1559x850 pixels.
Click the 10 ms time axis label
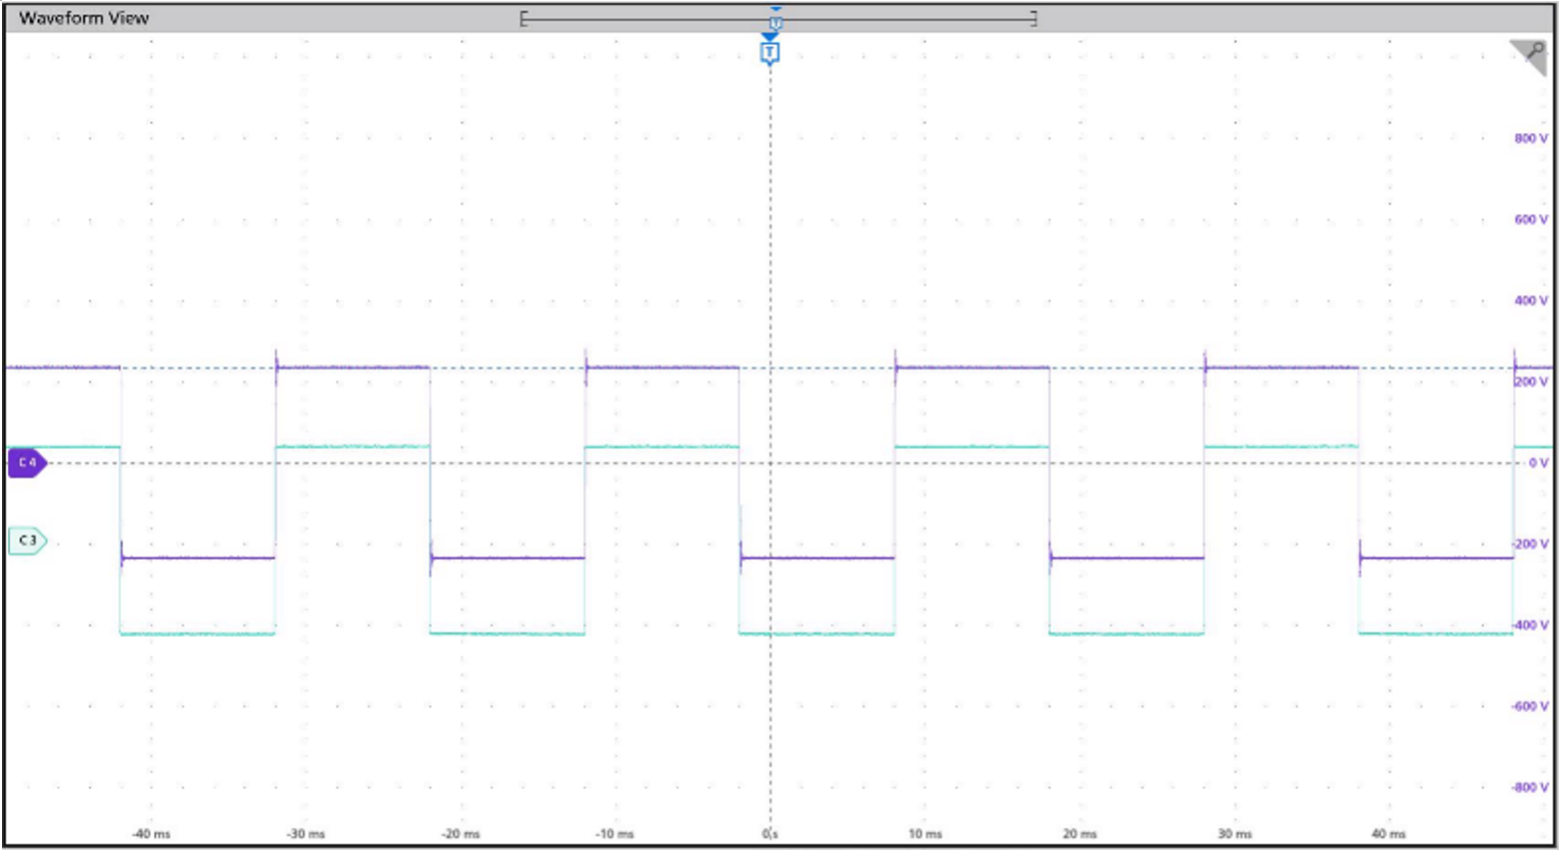coord(925,834)
